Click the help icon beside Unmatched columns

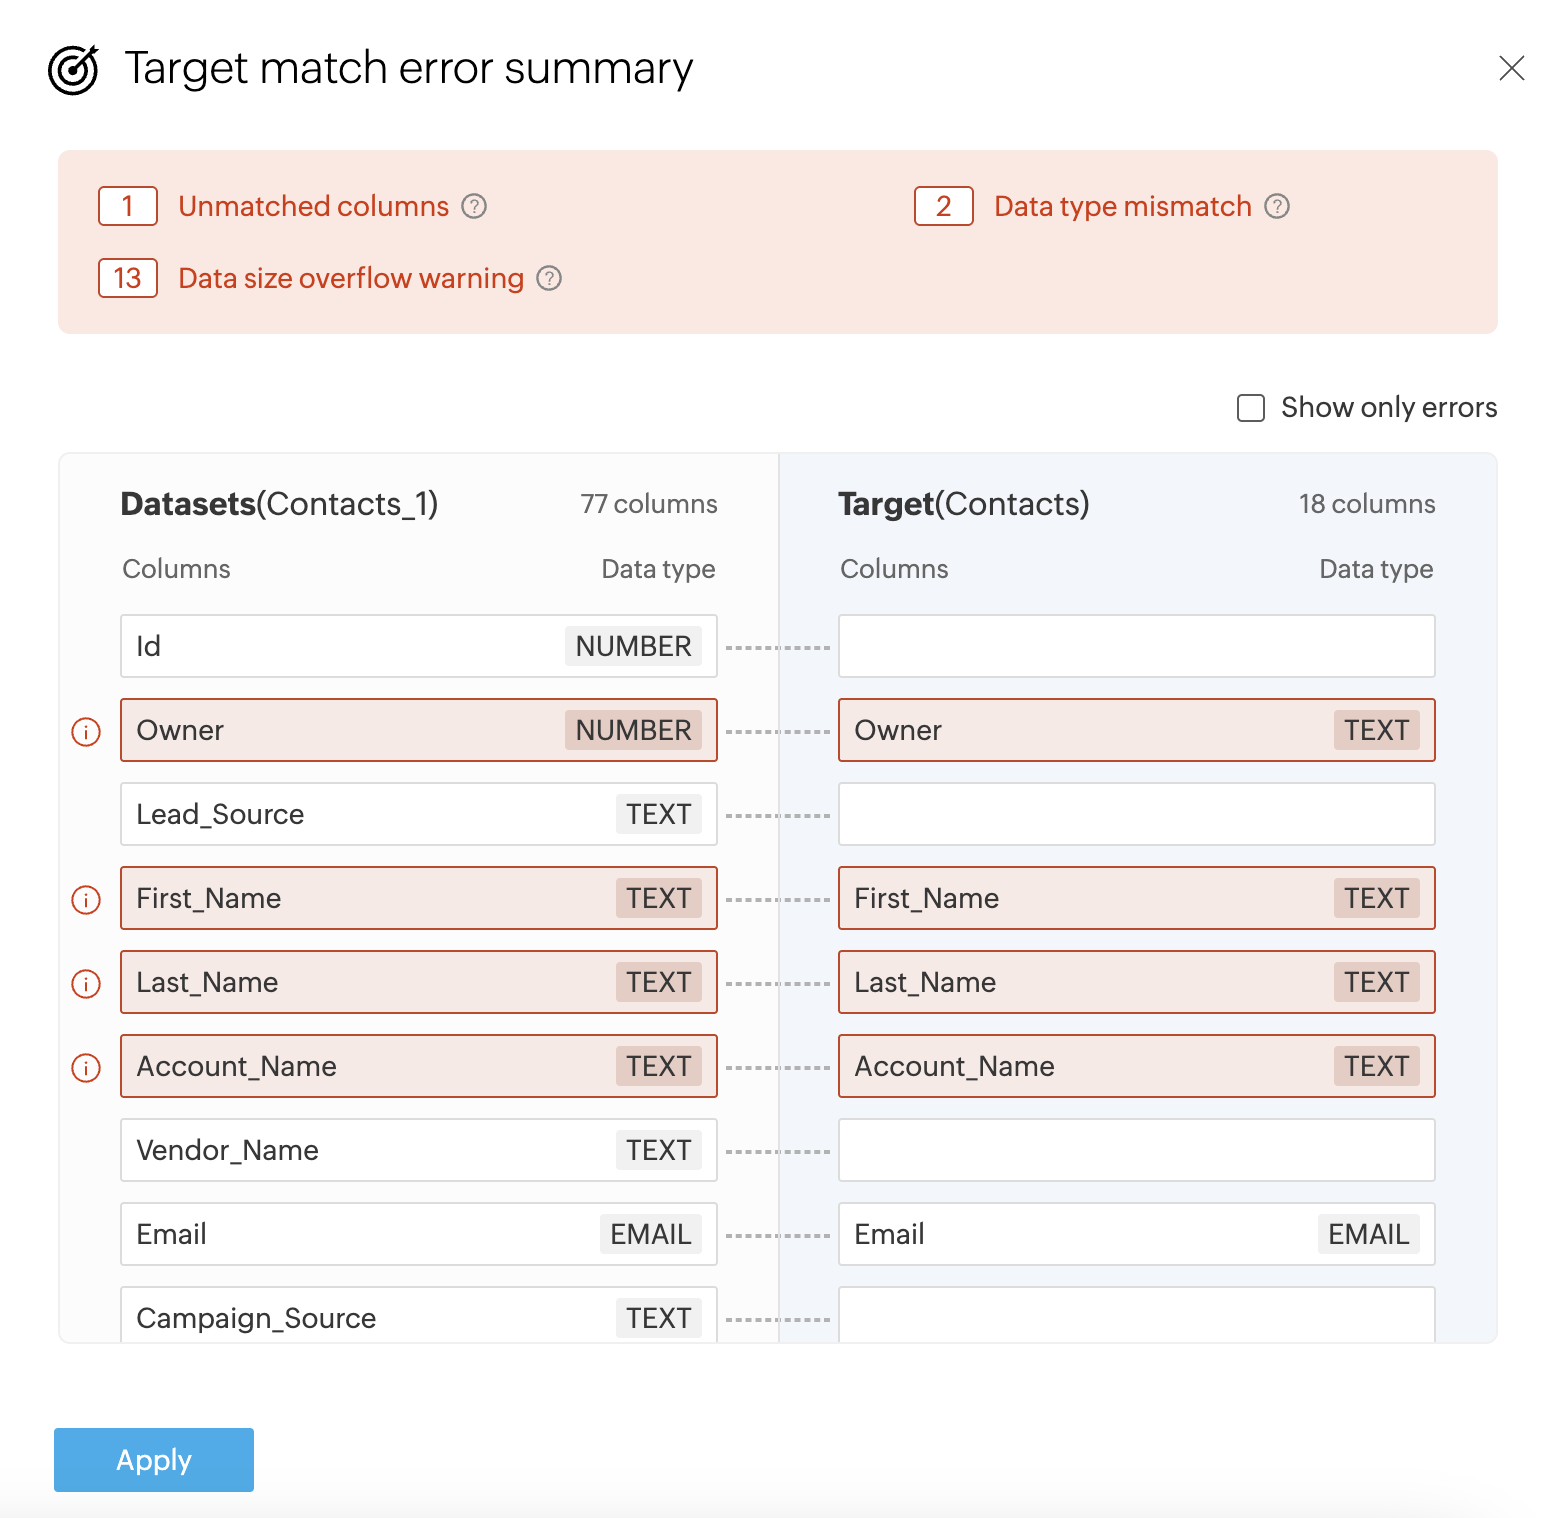point(474,206)
